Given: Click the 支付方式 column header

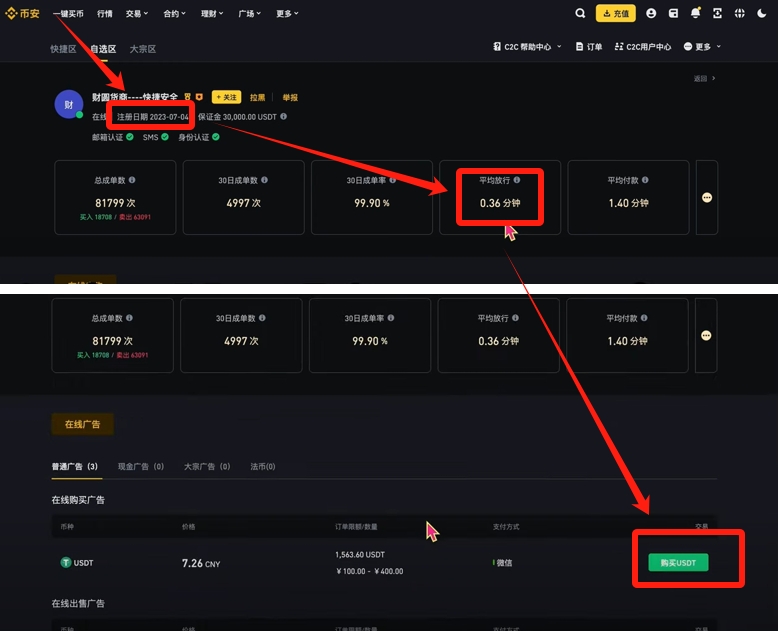Looking at the screenshot, I should tap(506, 527).
